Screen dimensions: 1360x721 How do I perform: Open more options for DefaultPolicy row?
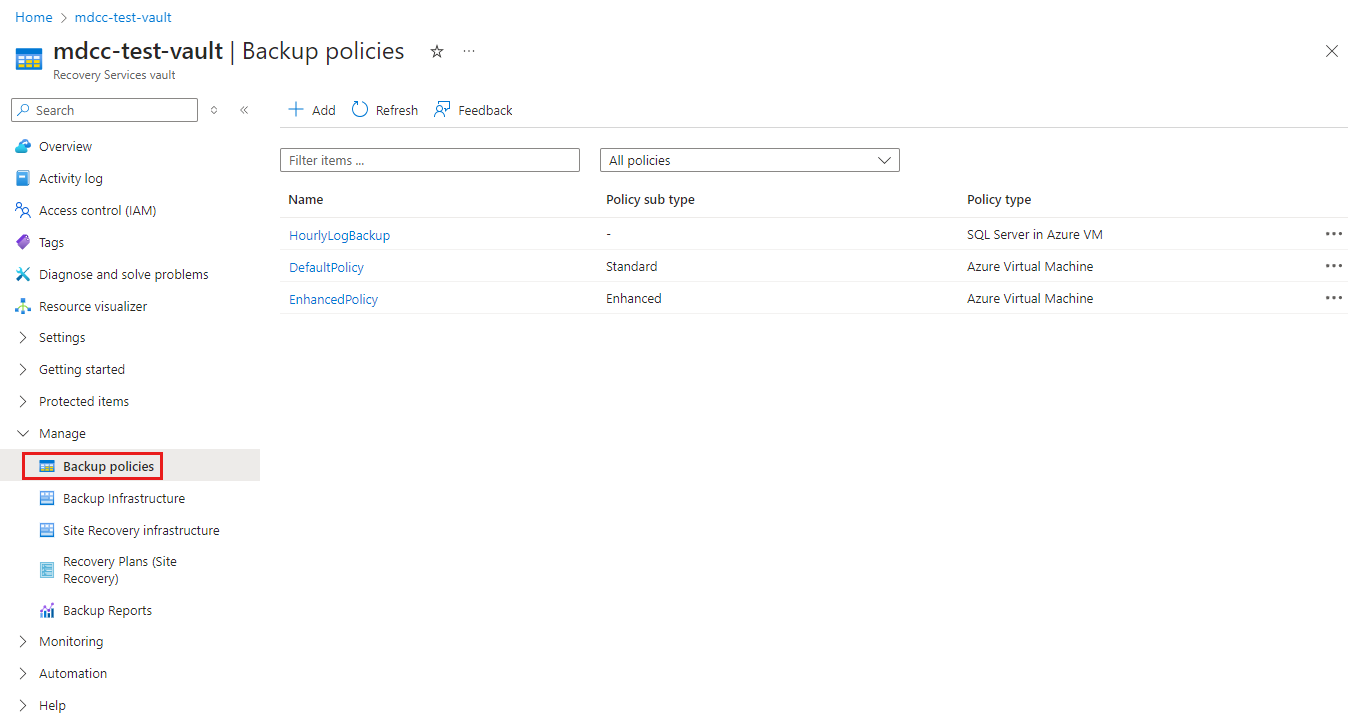click(1334, 266)
